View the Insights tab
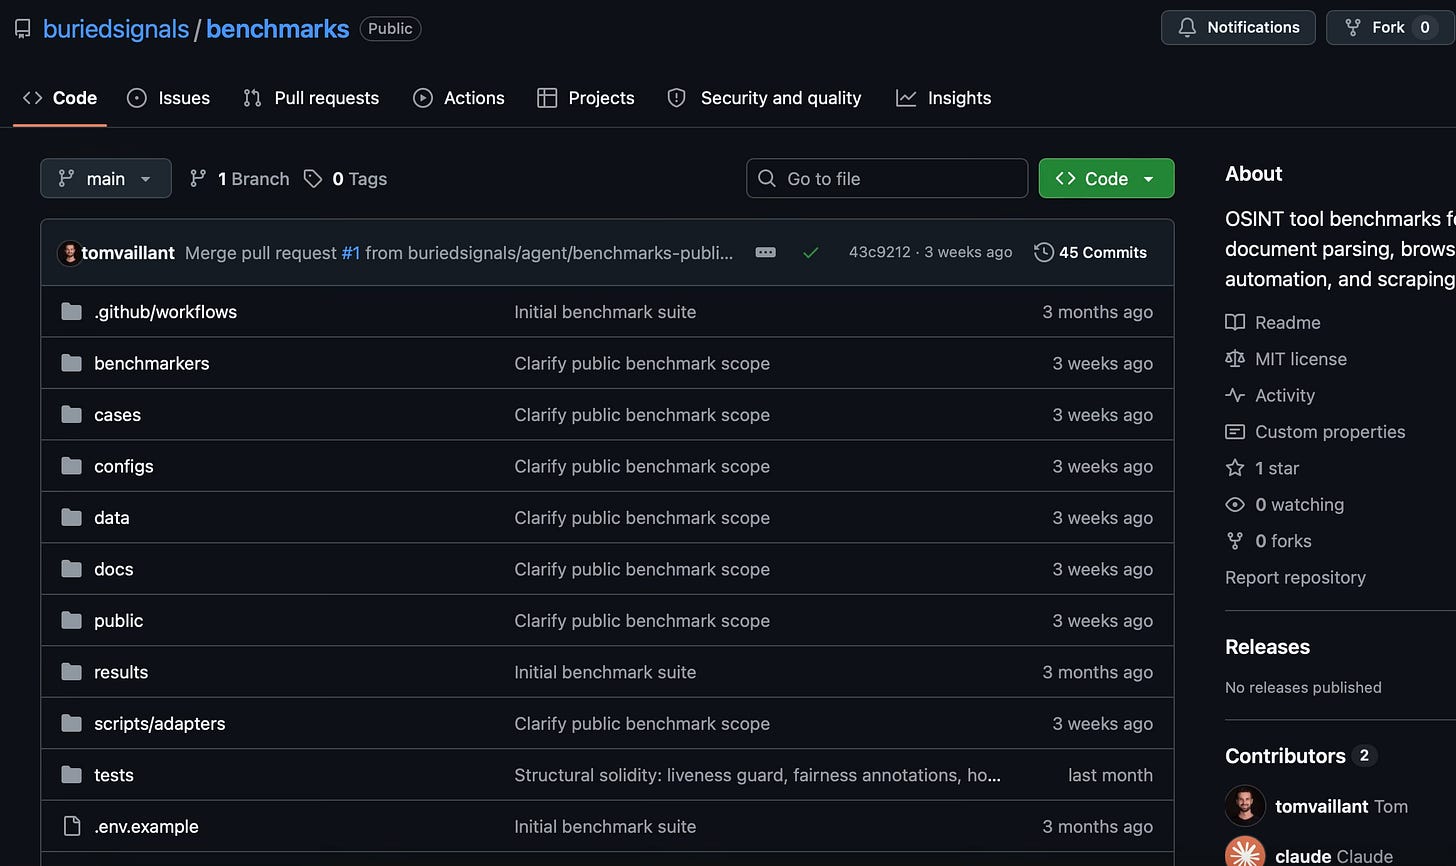Image resolution: width=1456 pixels, height=866 pixels. pyautogui.click(x=944, y=98)
